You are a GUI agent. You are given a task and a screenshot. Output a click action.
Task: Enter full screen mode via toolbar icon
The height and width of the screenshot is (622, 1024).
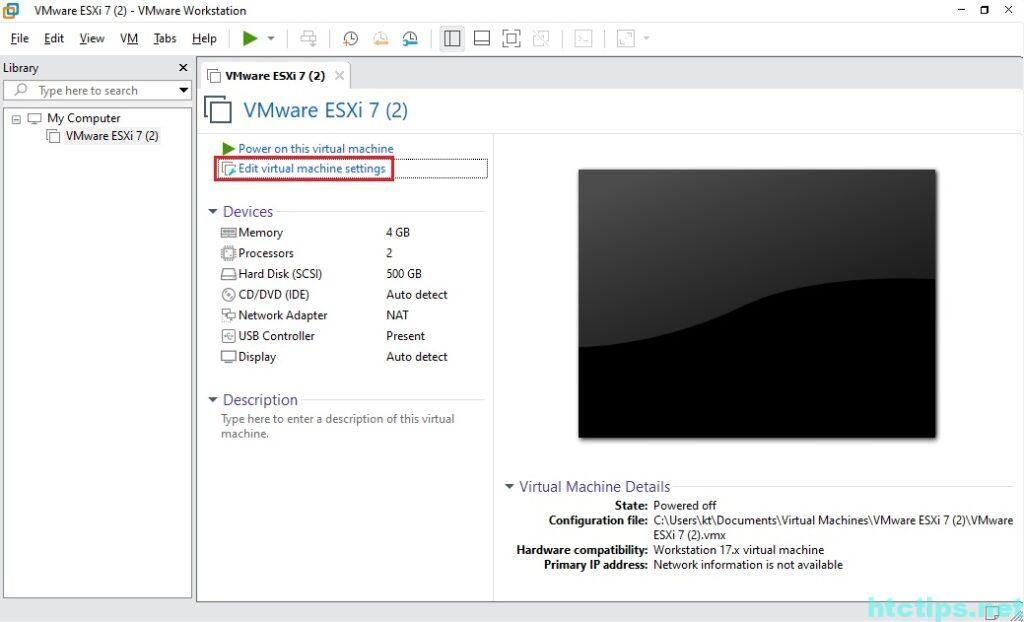tap(511, 39)
